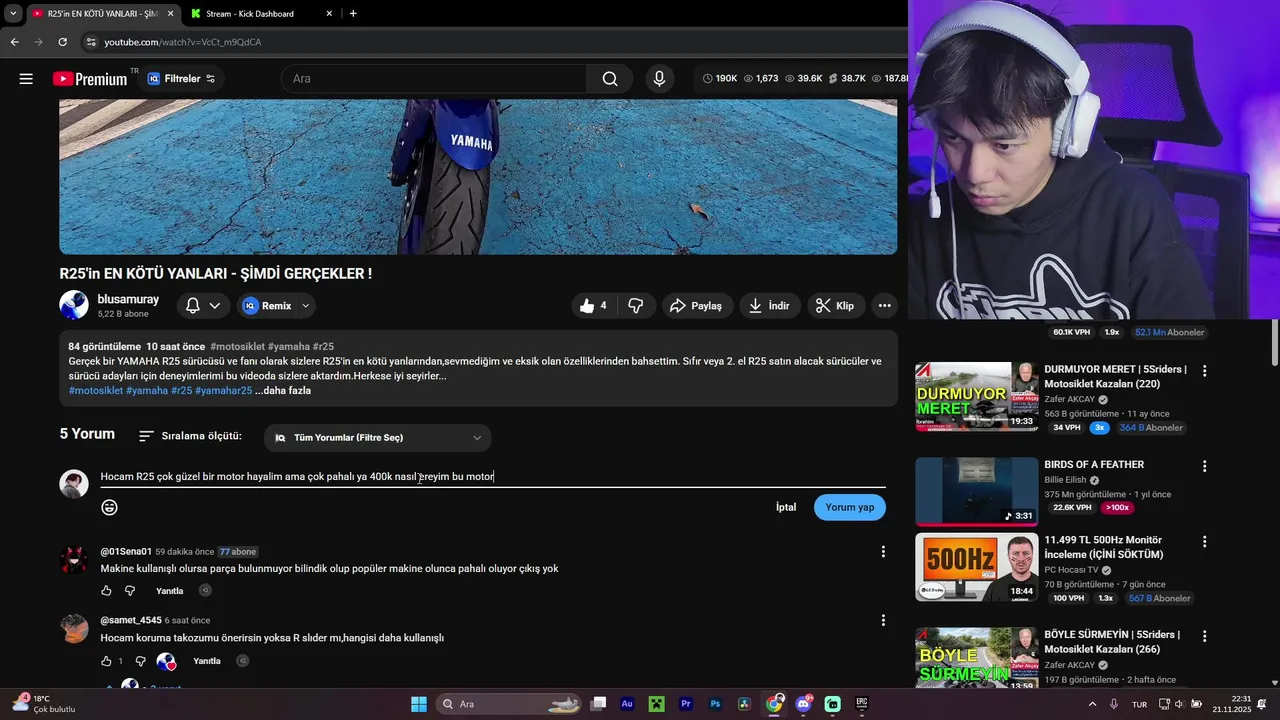Reload the page in Chrome
This screenshot has height=720, width=1280.
point(62,42)
